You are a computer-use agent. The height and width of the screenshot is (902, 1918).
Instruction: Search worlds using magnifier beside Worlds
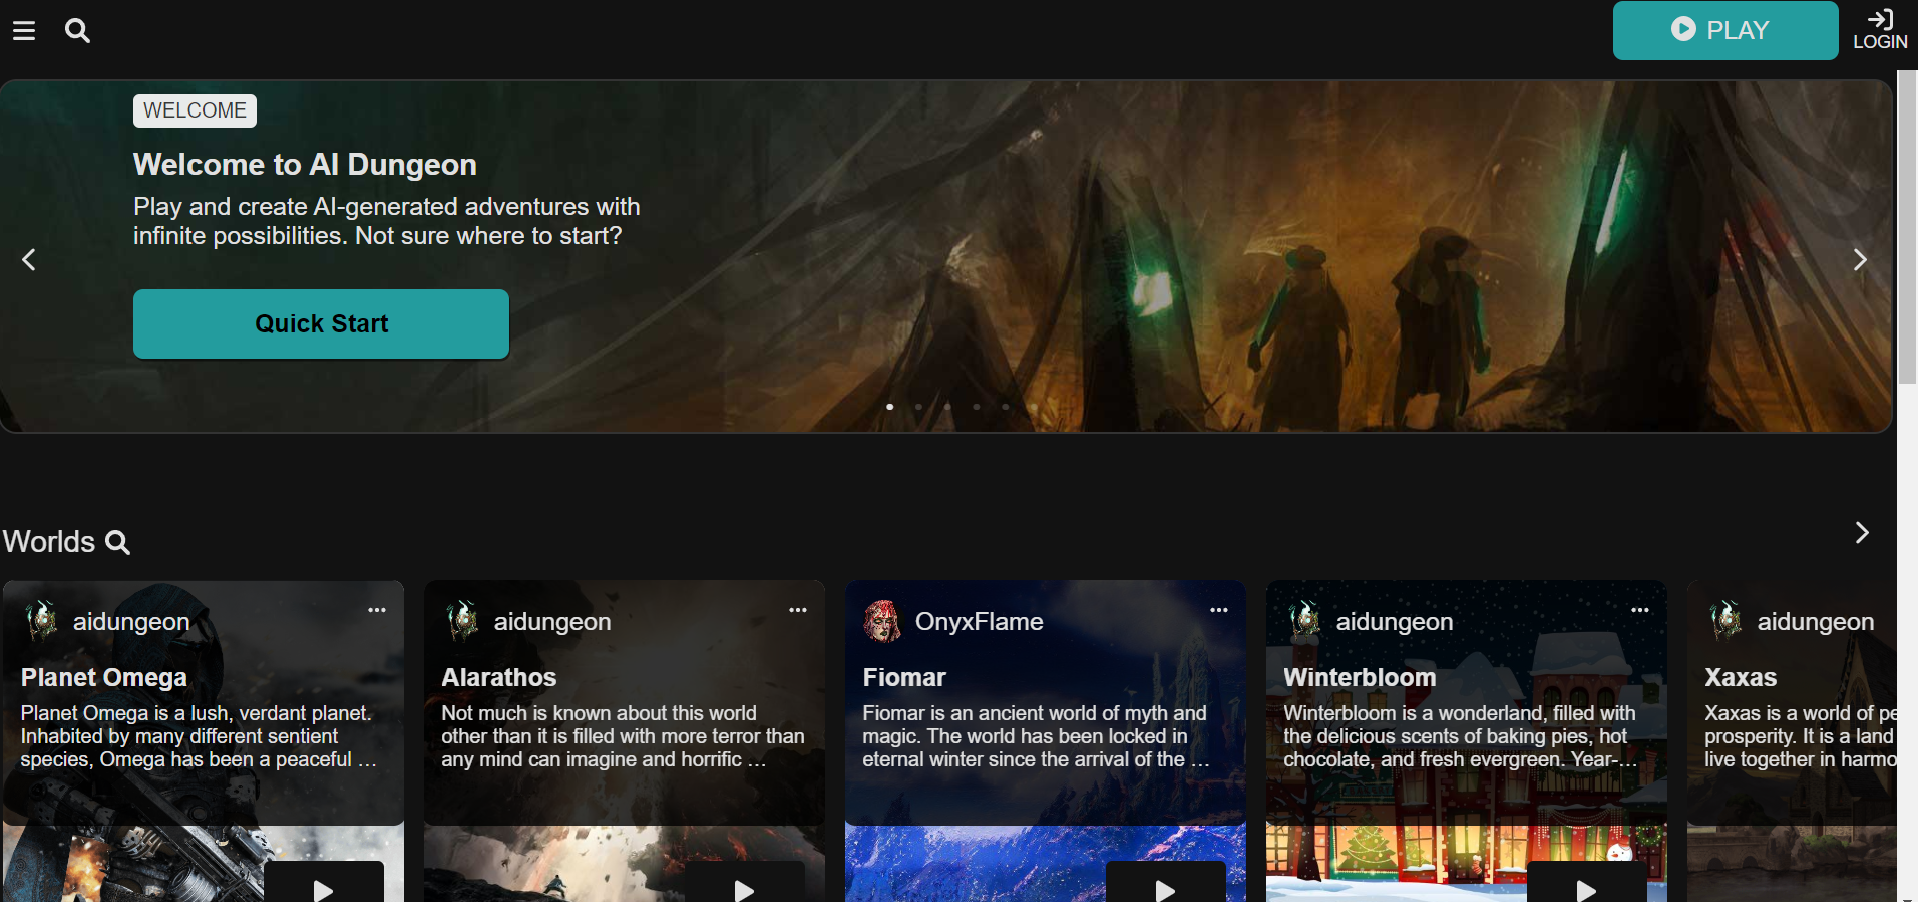point(118,542)
